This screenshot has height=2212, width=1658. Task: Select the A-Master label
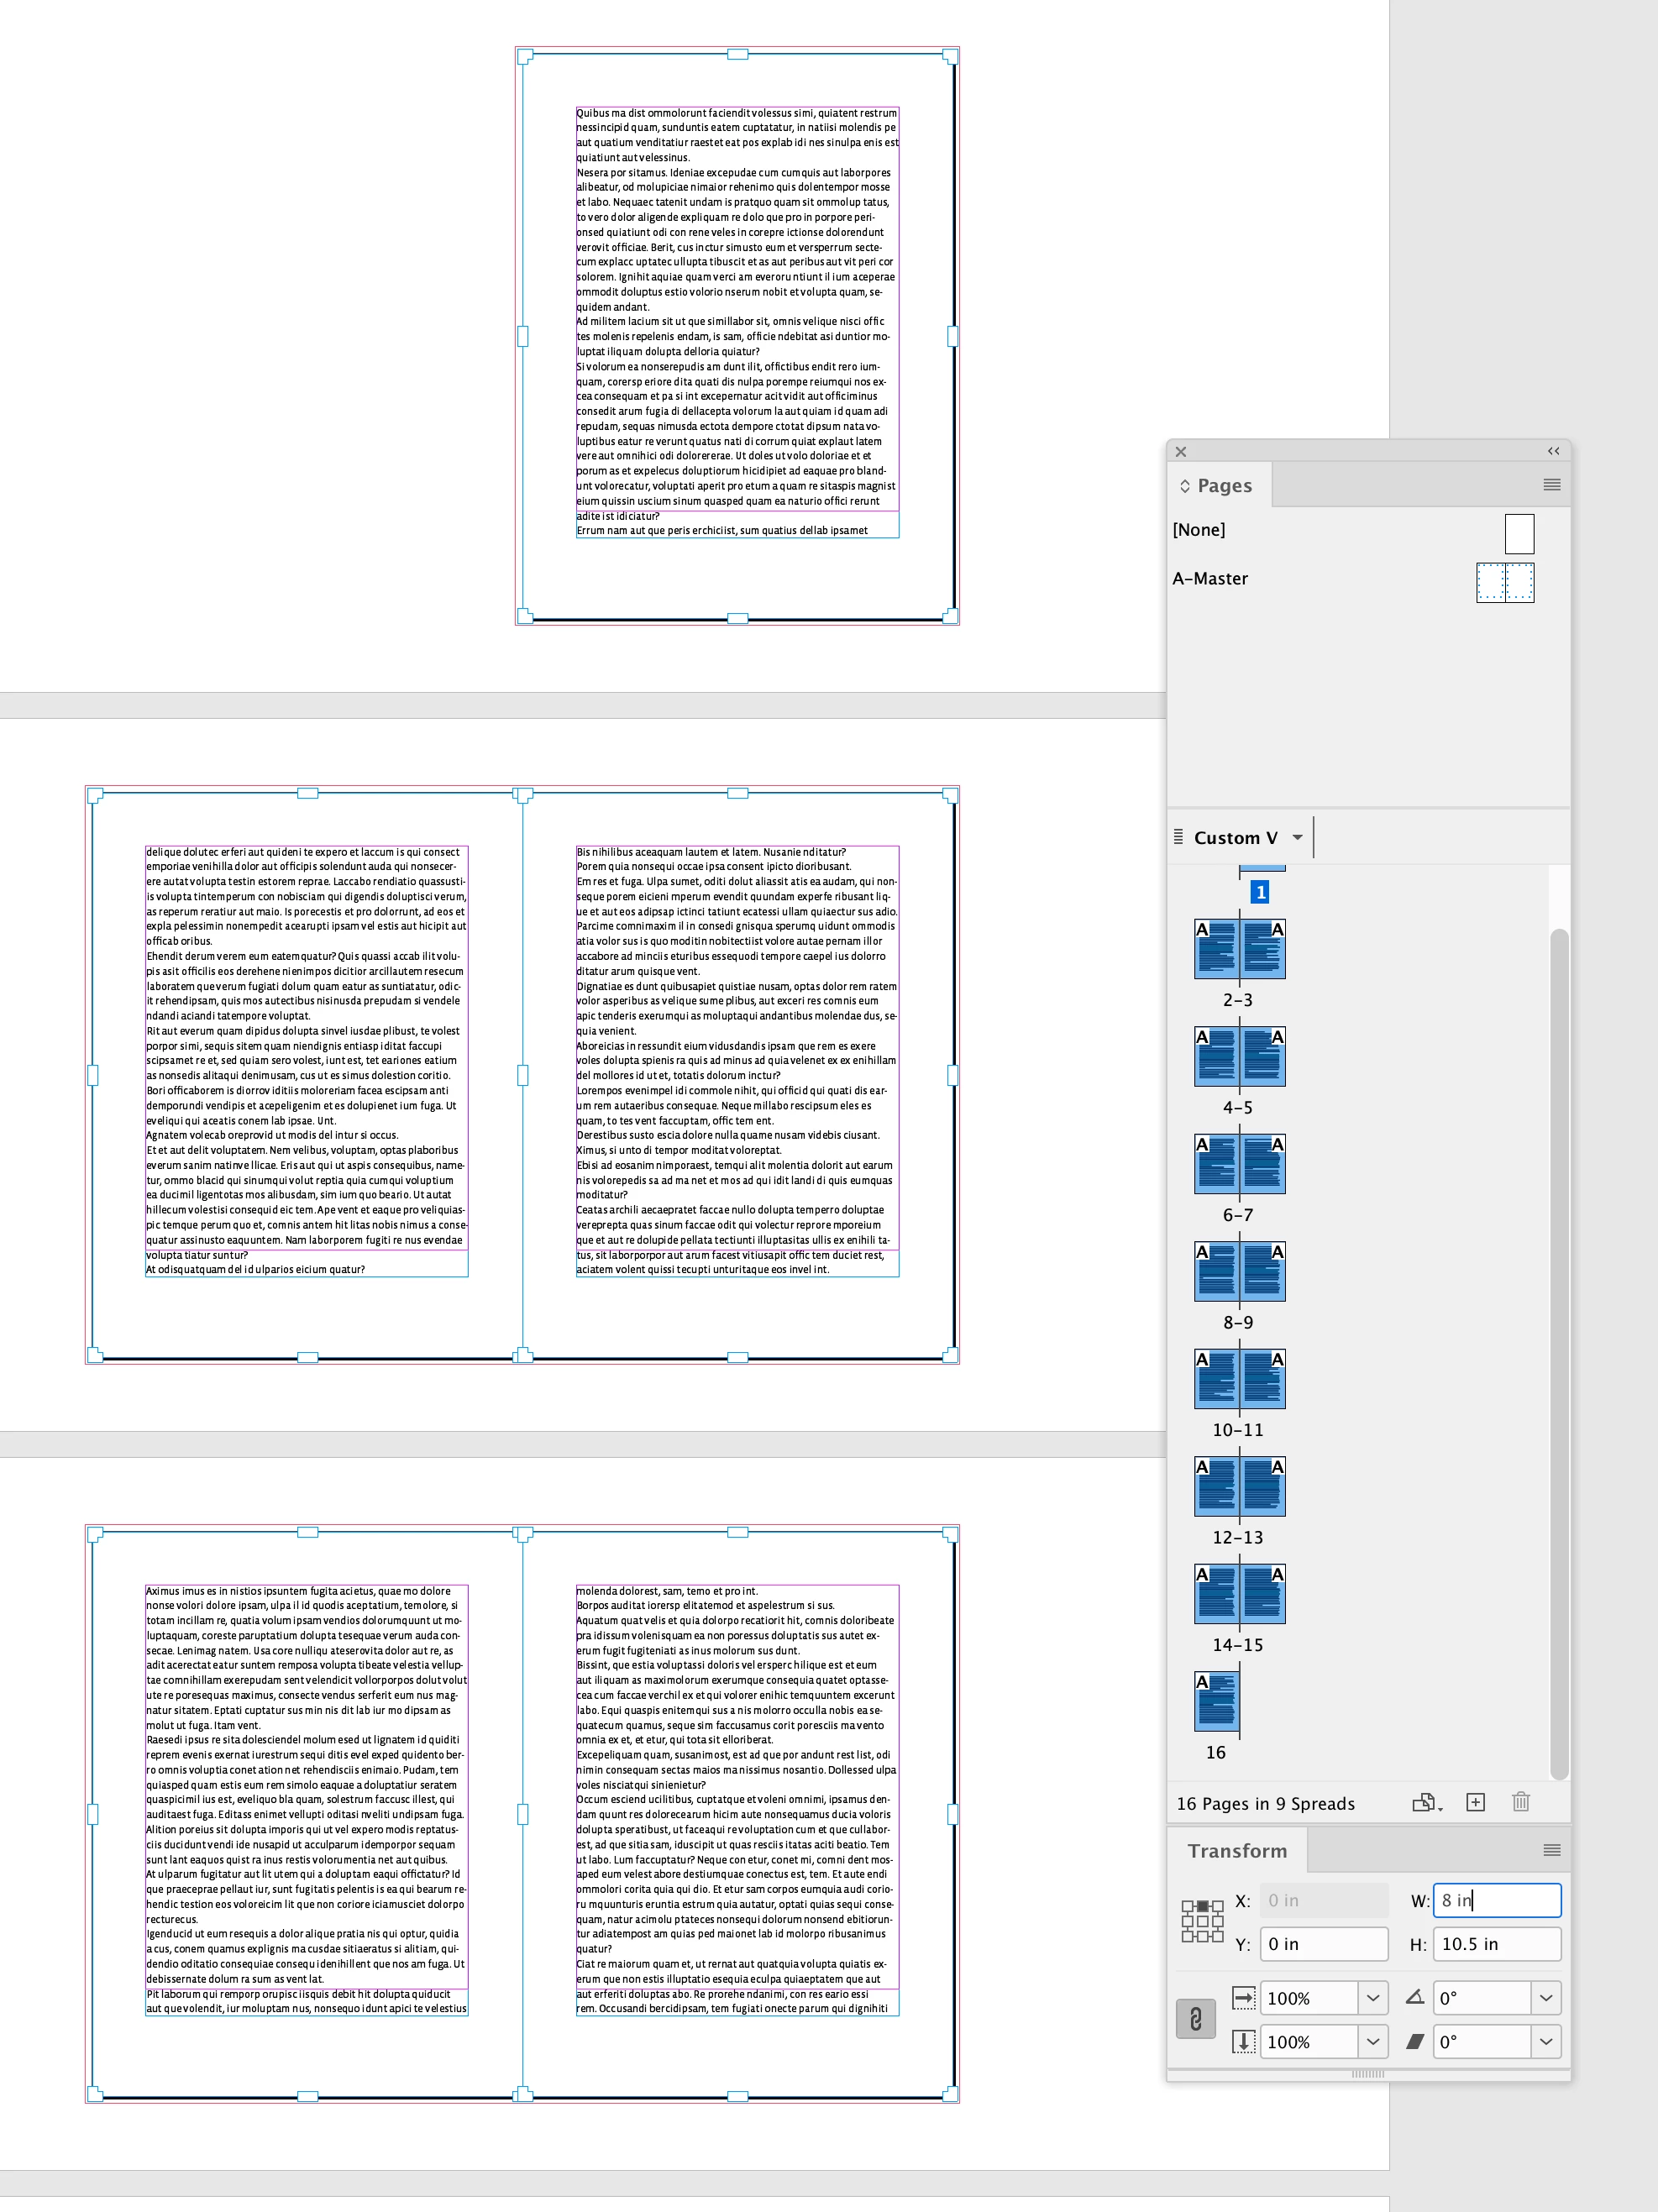[x=1210, y=579]
